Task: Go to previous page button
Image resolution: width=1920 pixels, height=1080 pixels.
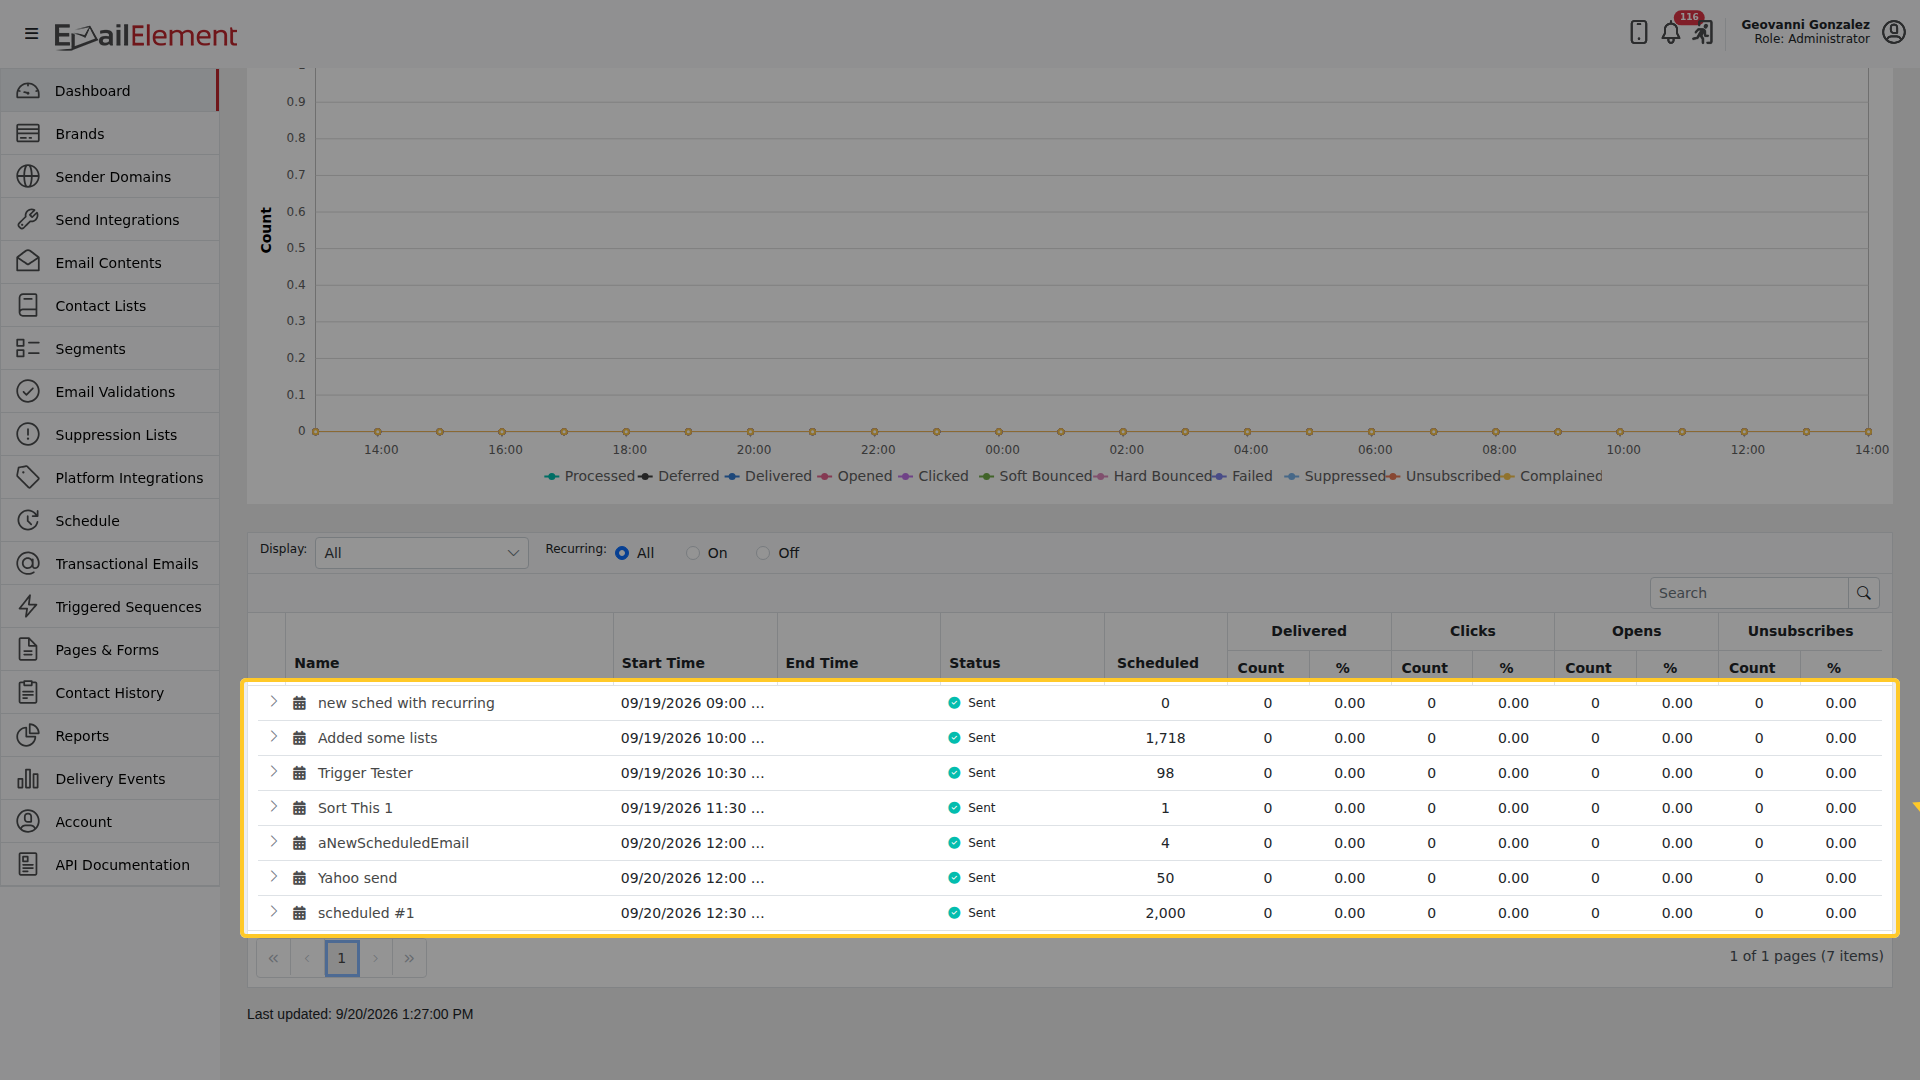Action: click(307, 958)
